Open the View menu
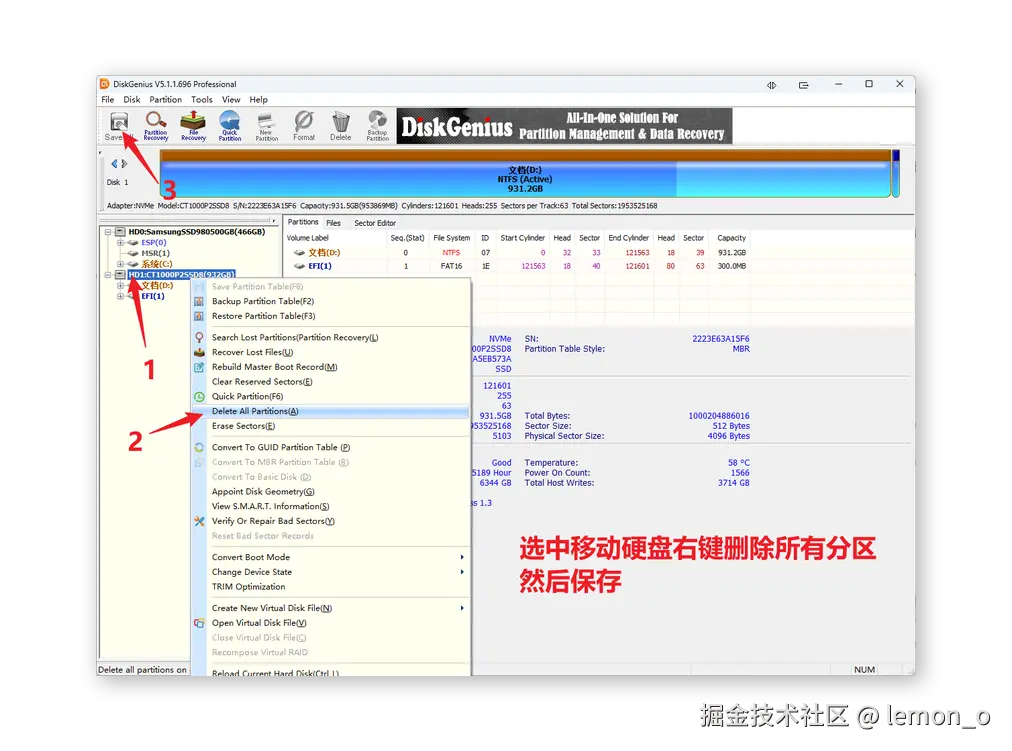 (231, 100)
